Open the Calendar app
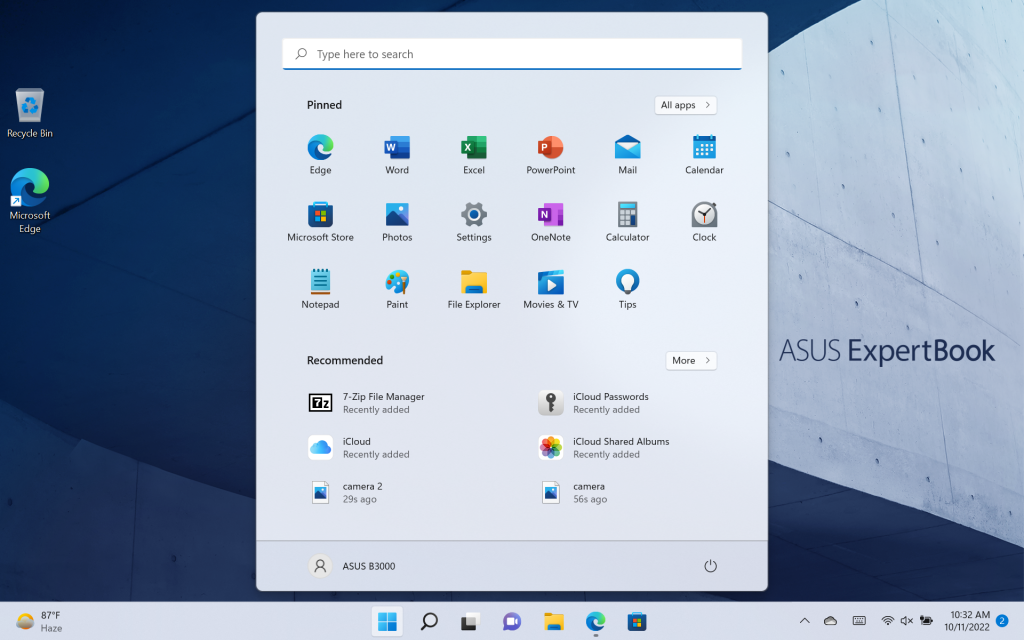This screenshot has height=640, width=1024. pyautogui.click(x=704, y=155)
